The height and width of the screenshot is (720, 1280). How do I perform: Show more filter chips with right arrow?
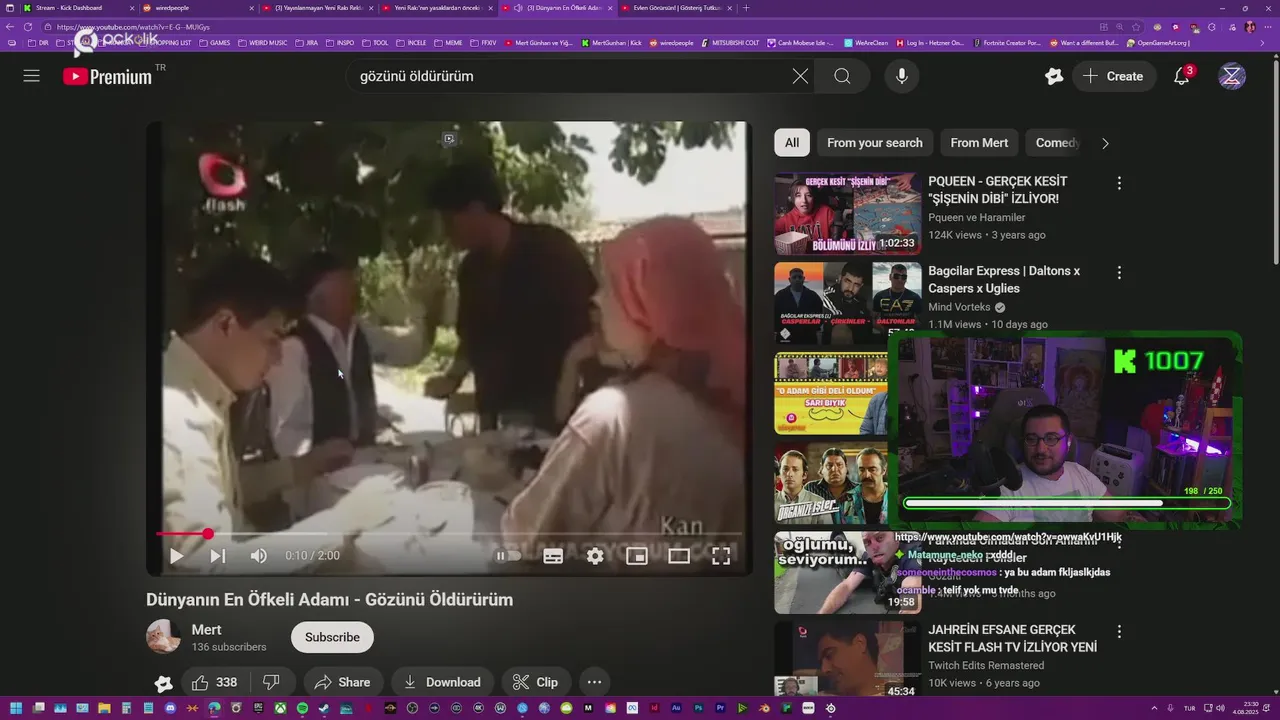click(1105, 143)
